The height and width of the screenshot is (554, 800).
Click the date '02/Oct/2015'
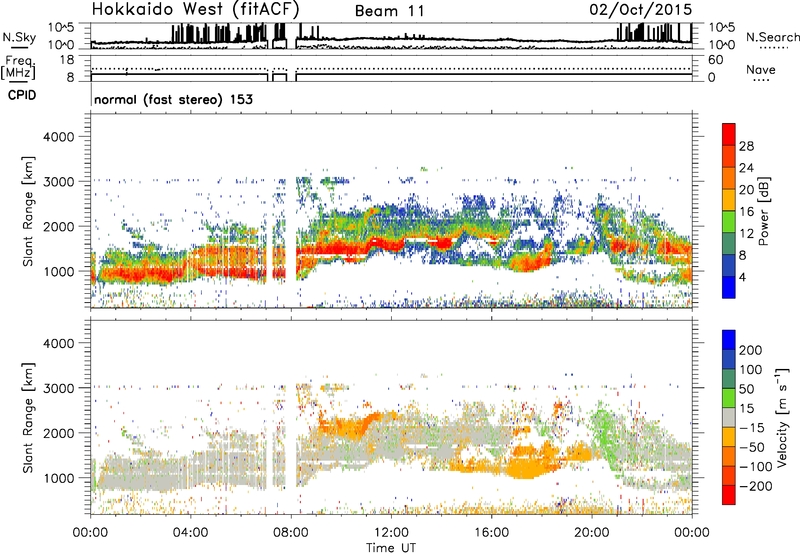pos(641,10)
